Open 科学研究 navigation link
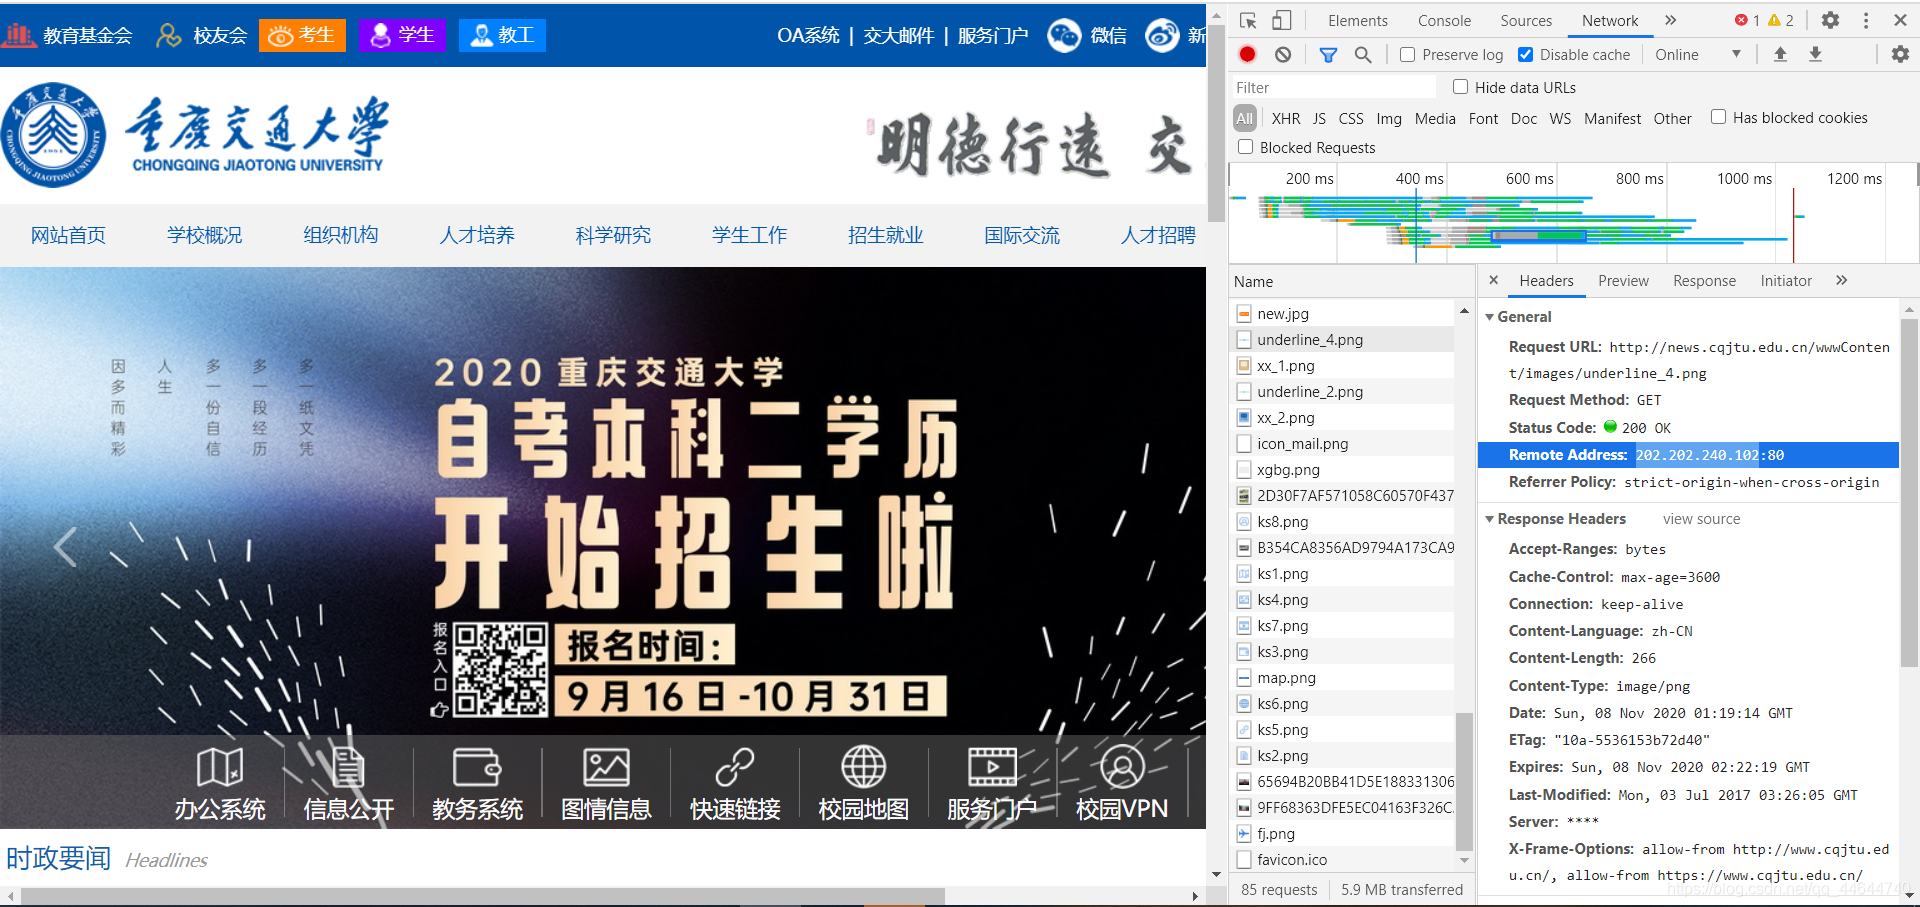1920x907 pixels. click(613, 235)
